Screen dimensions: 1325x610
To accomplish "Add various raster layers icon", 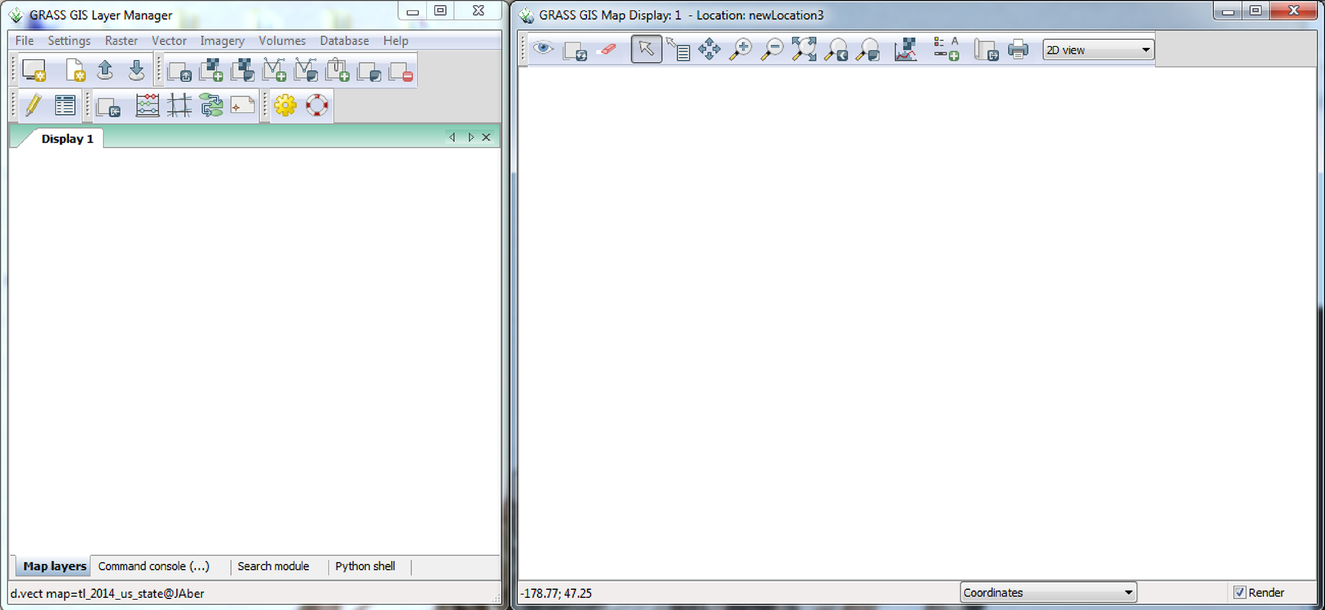I will pos(243,71).
